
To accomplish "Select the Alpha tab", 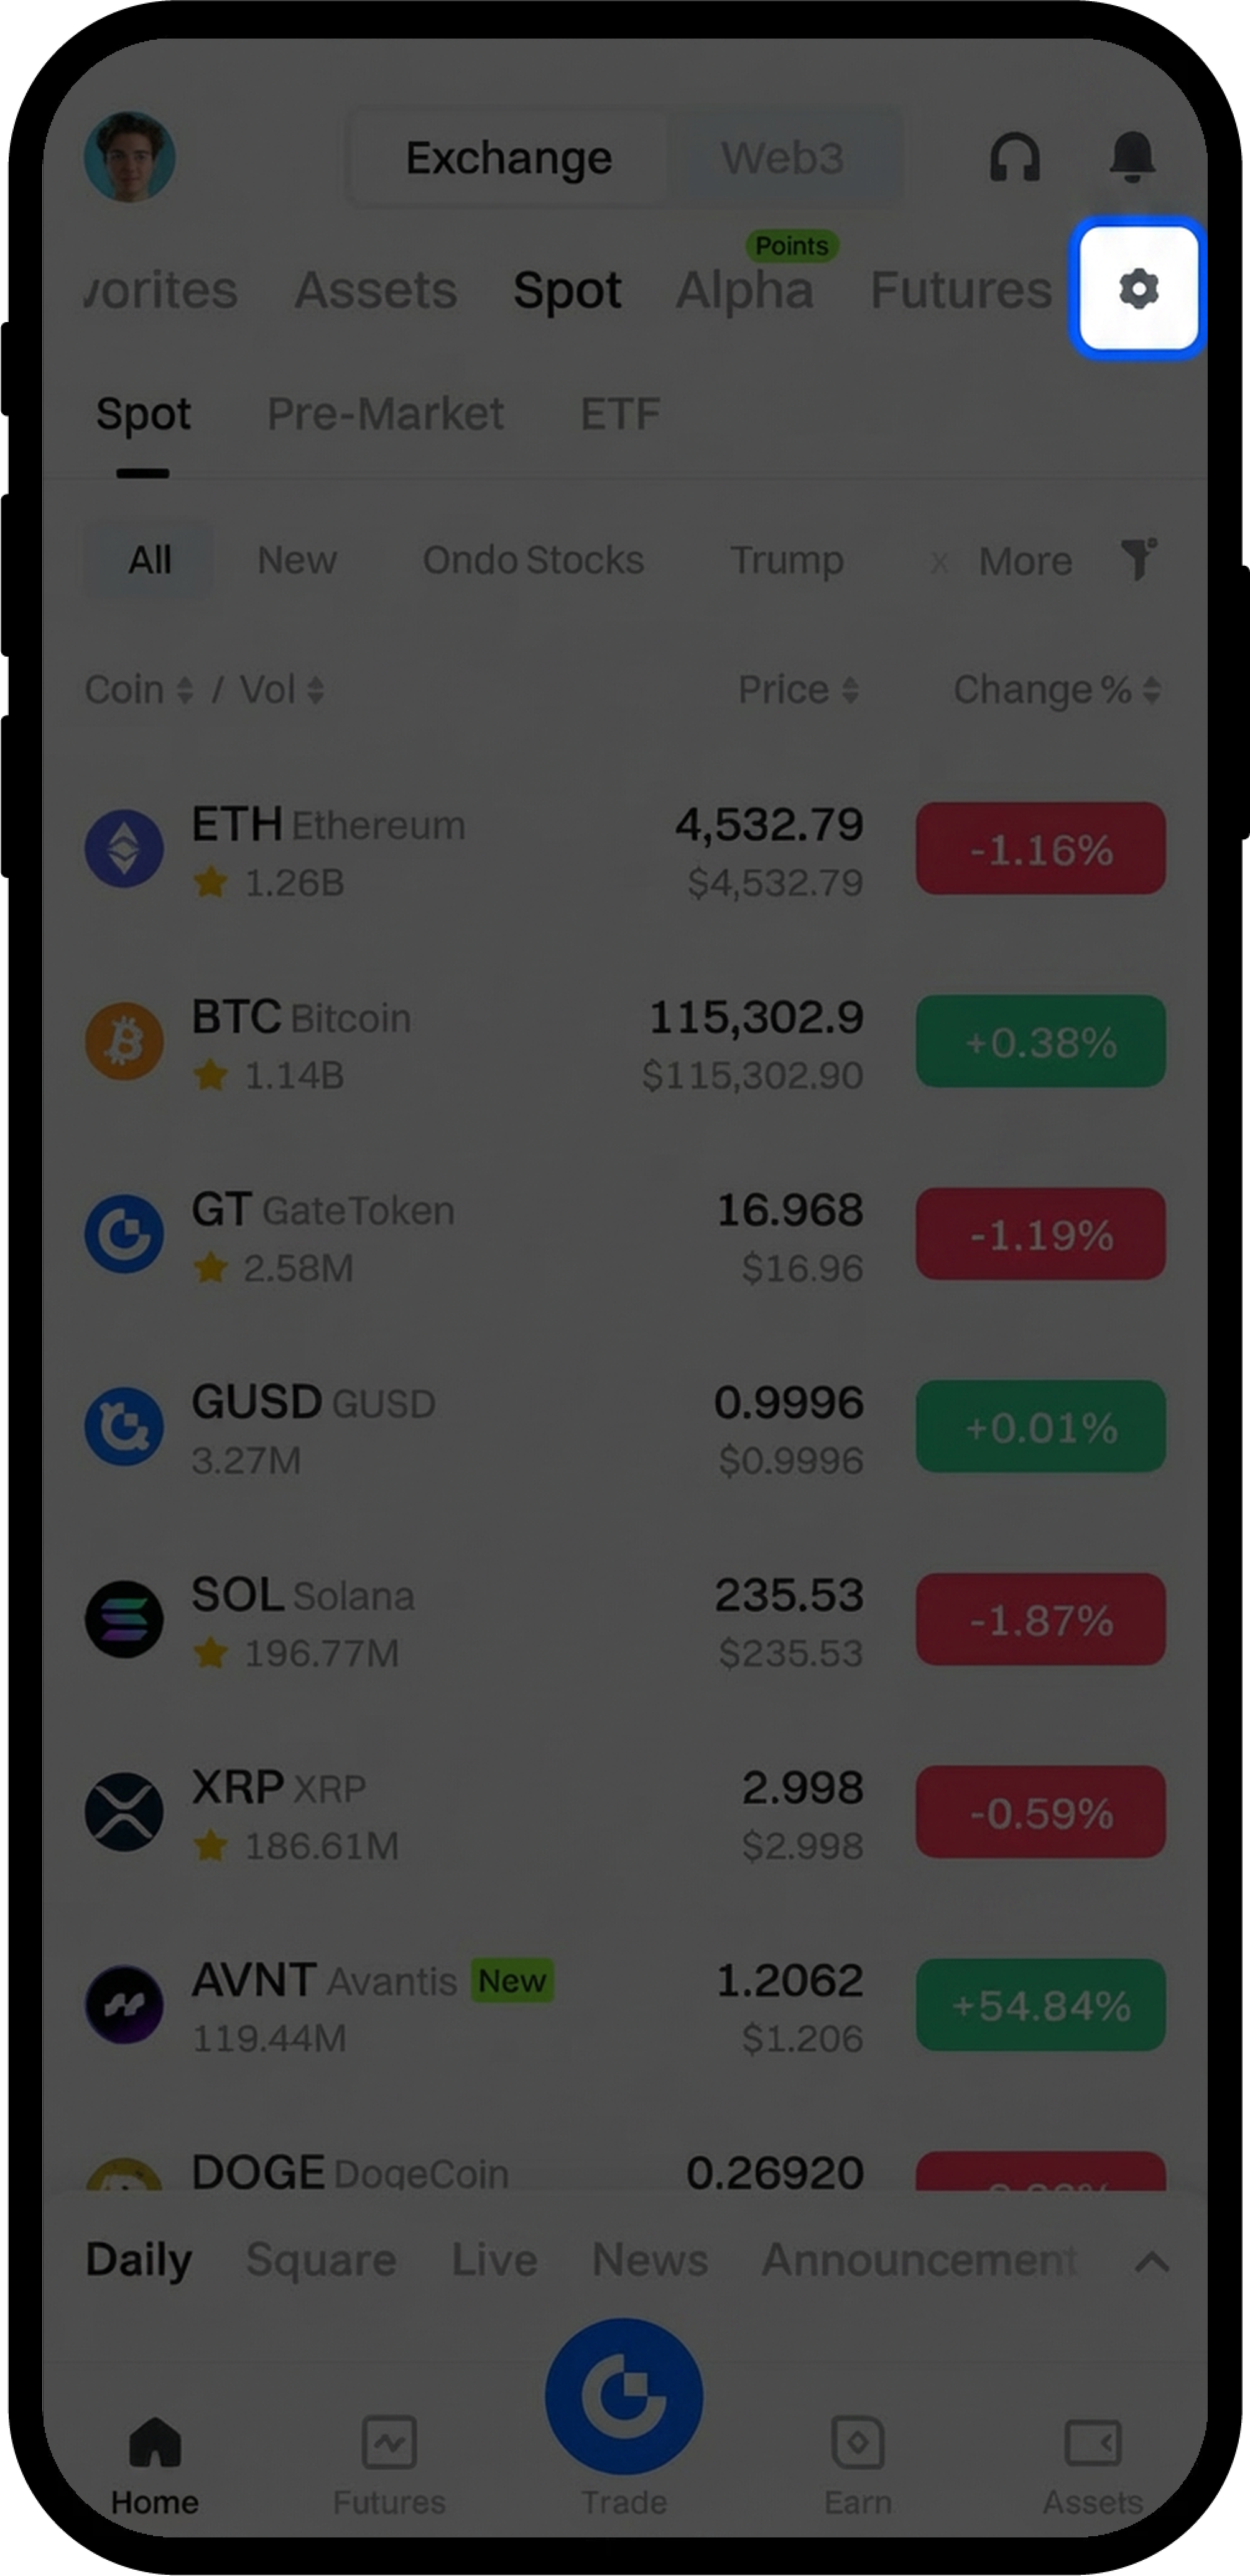I will click(x=745, y=290).
